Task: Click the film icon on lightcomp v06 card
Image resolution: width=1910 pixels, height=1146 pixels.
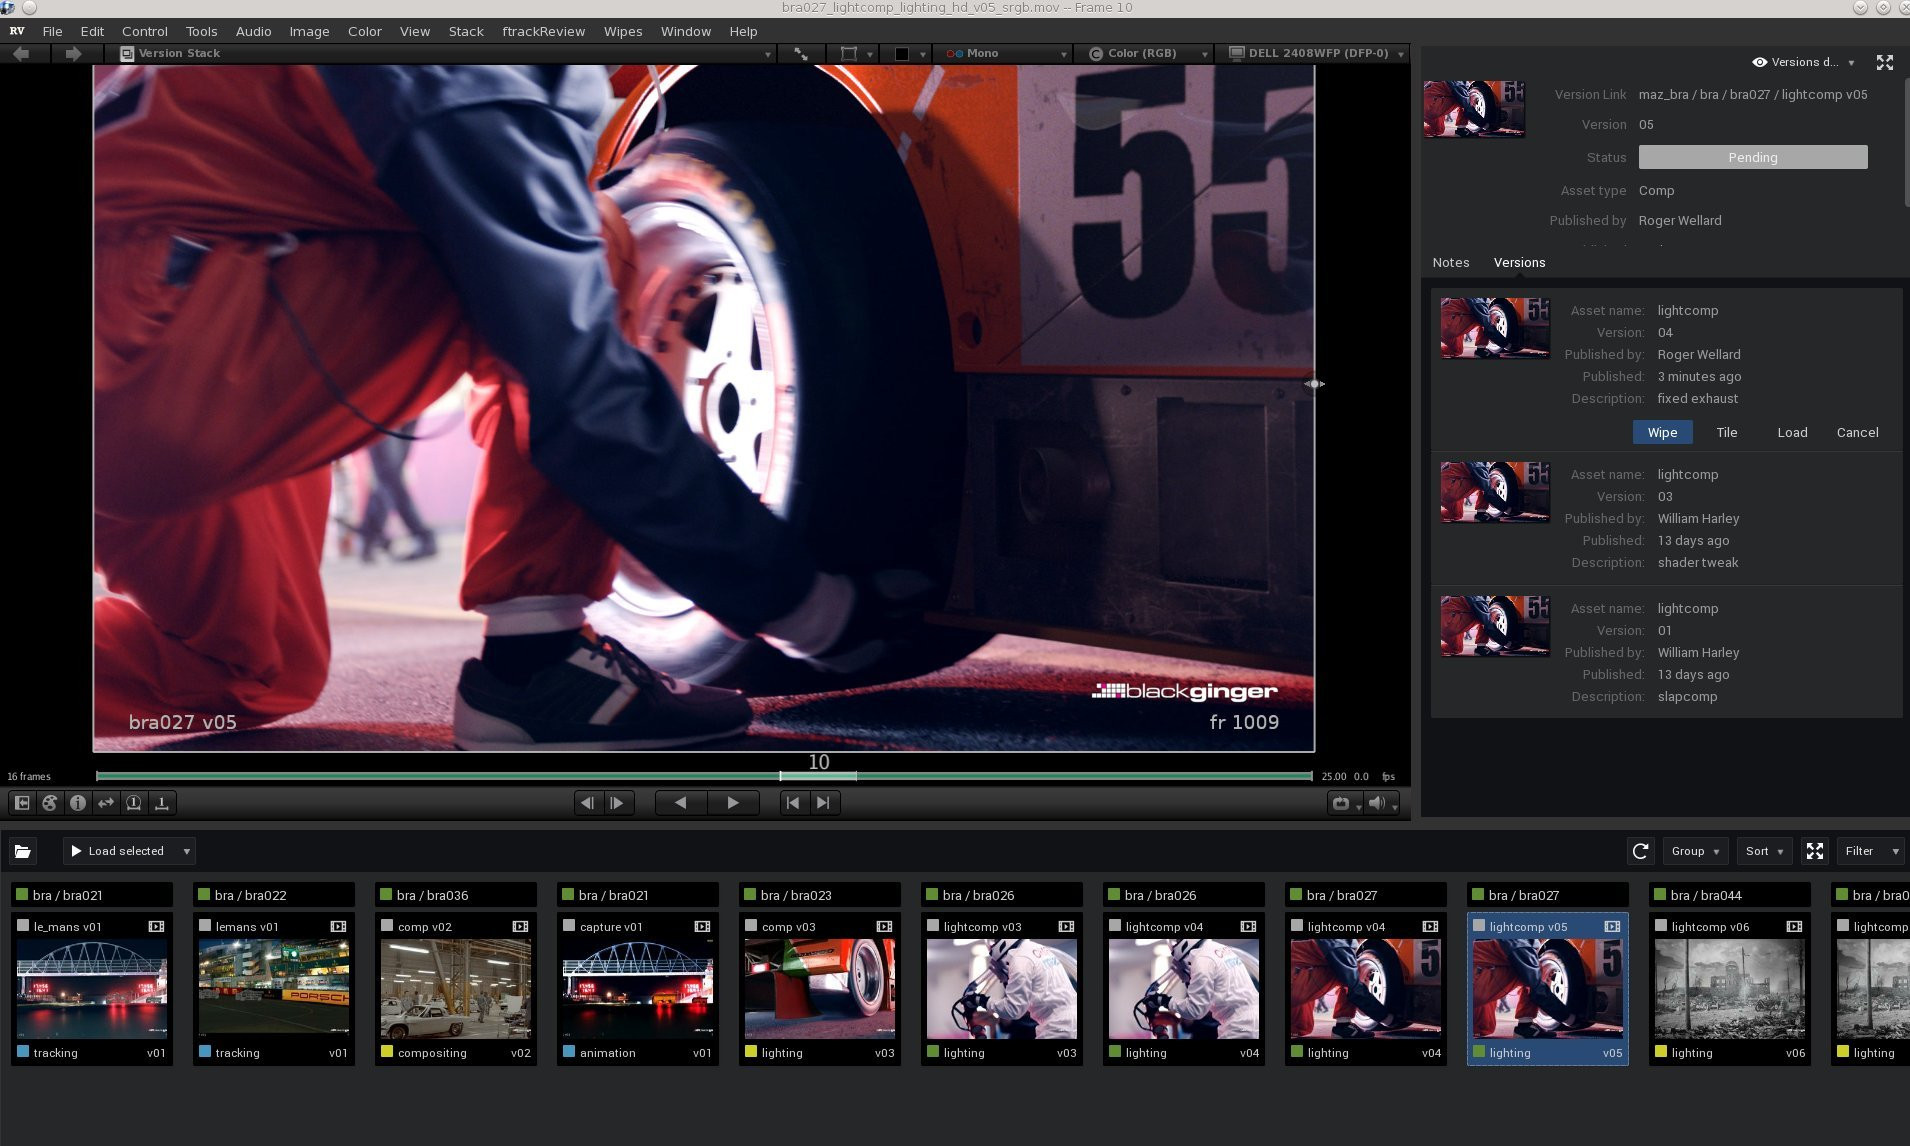Action: pos(1794,927)
